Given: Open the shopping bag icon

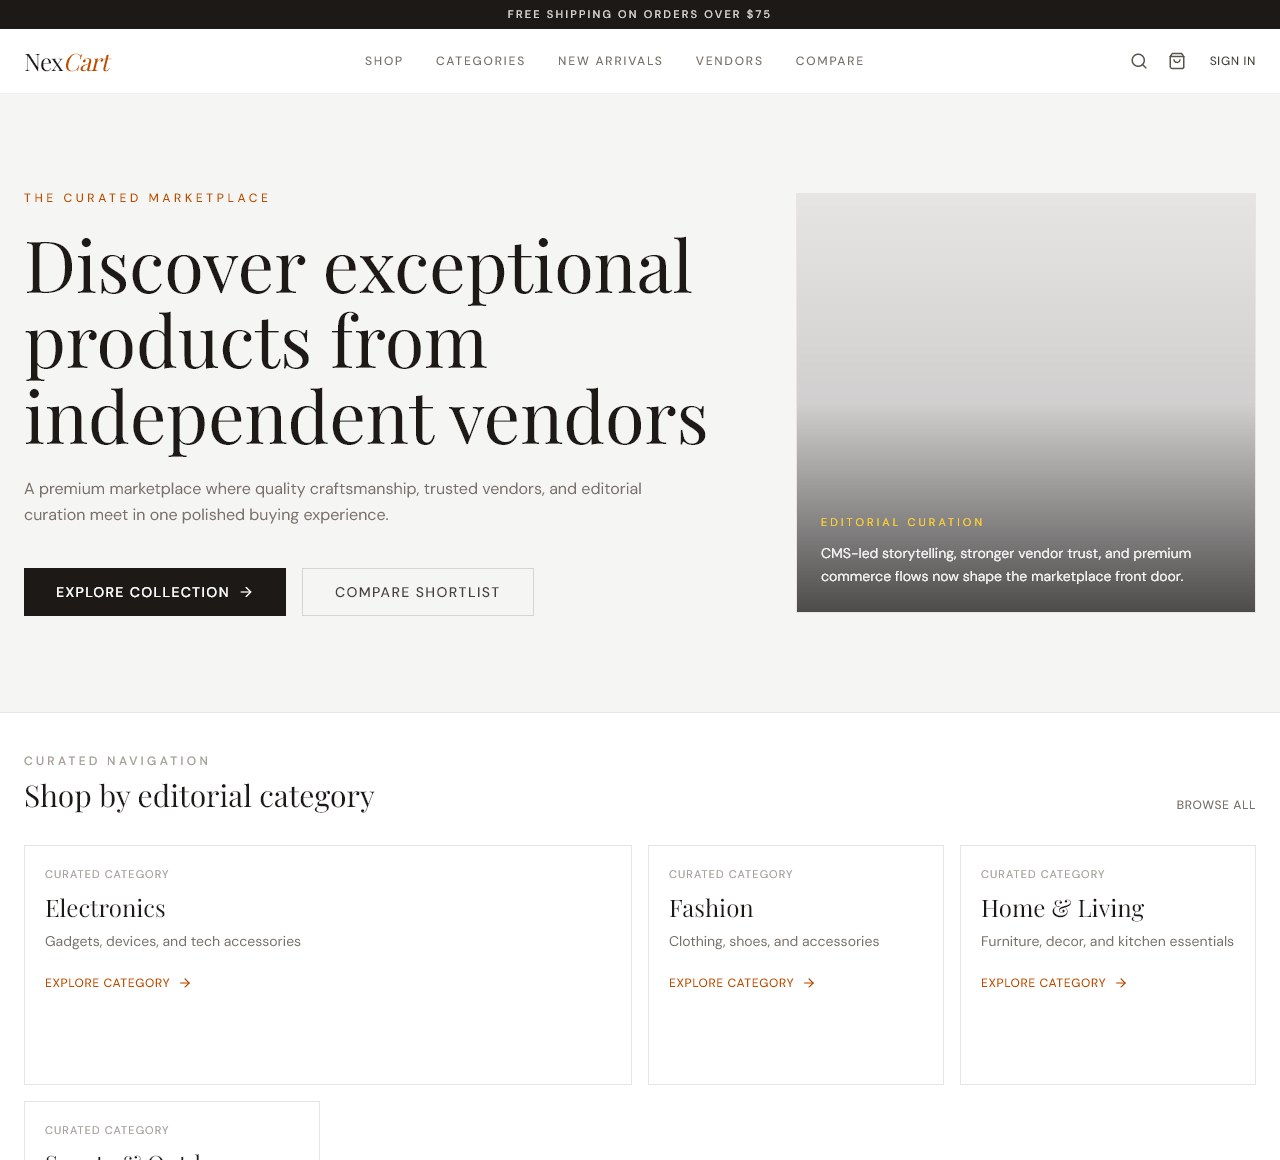Looking at the screenshot, I should point(1177,61).
